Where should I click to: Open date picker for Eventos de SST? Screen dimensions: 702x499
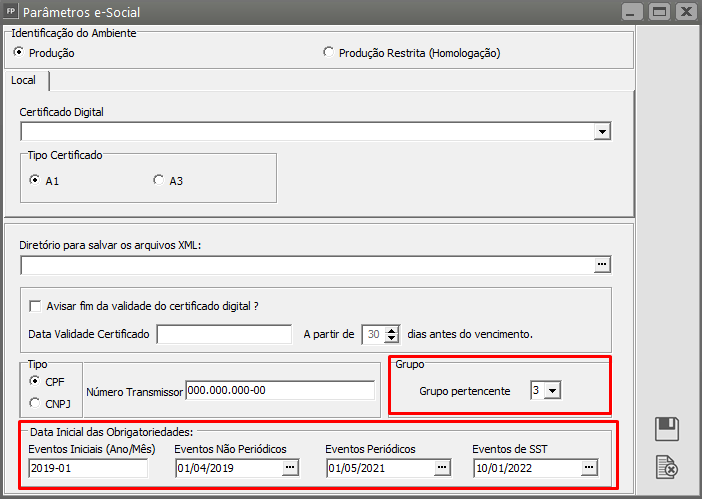(589, 468)
